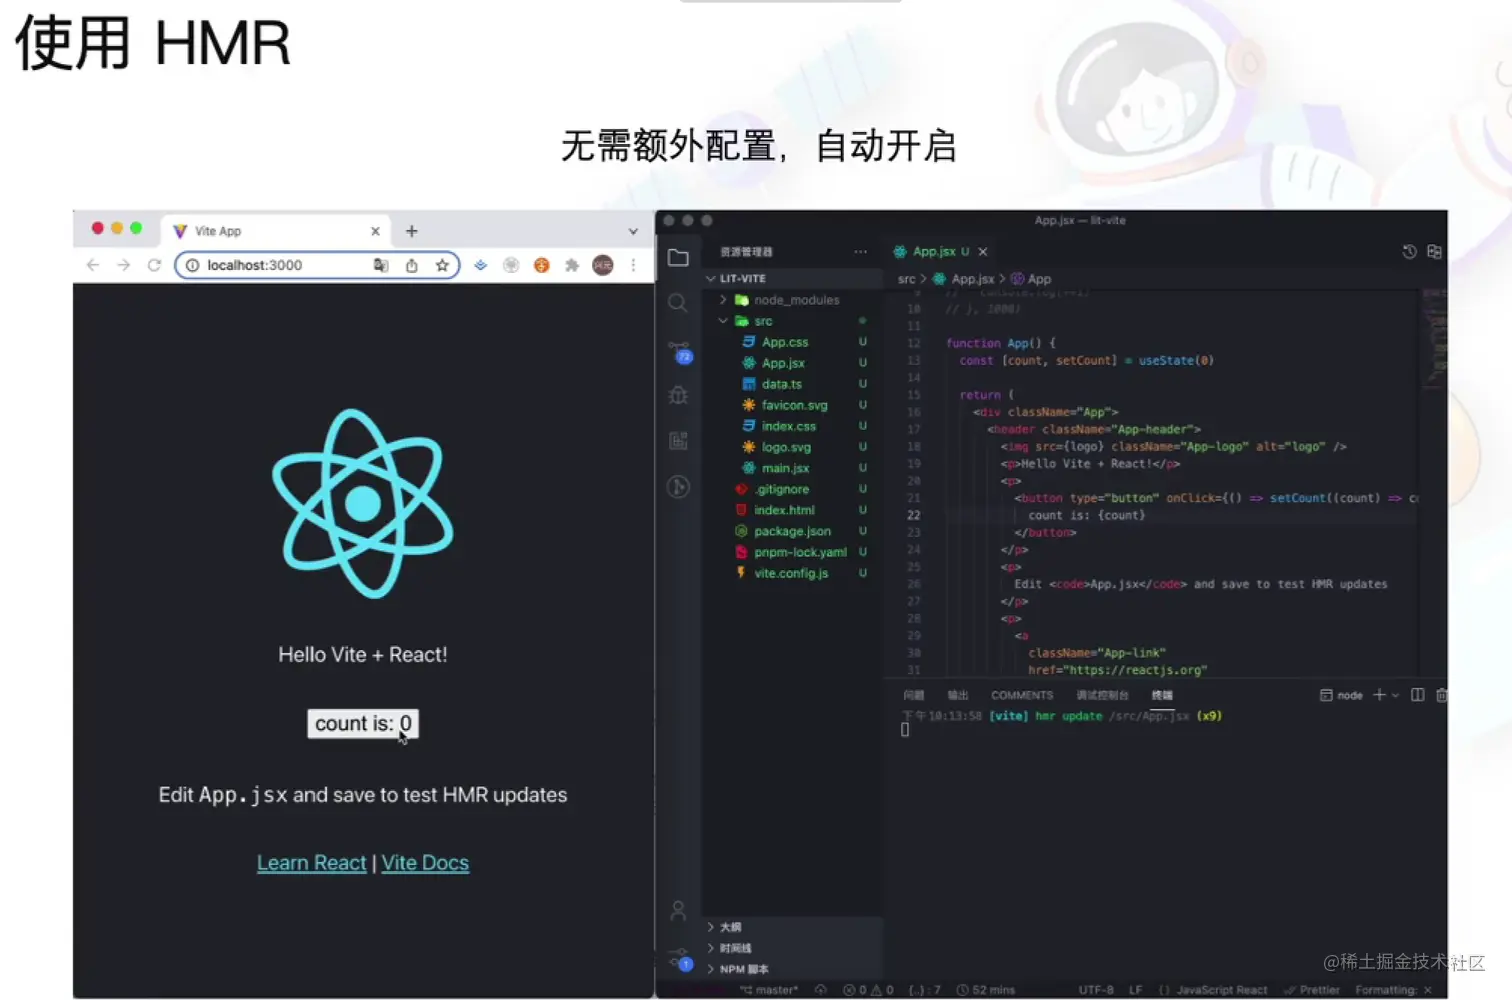Open the Learn React link
The image size is (1512, 1000).
click(312, 863)
